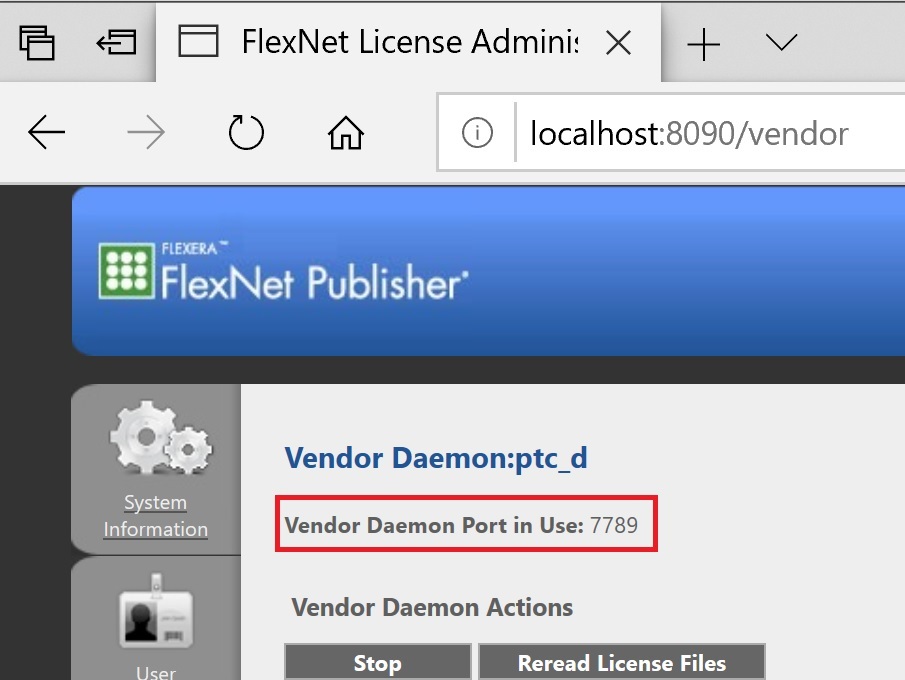Show site information for localhost
The height and width of the screenshot is (680, 905).
(477, 133)
